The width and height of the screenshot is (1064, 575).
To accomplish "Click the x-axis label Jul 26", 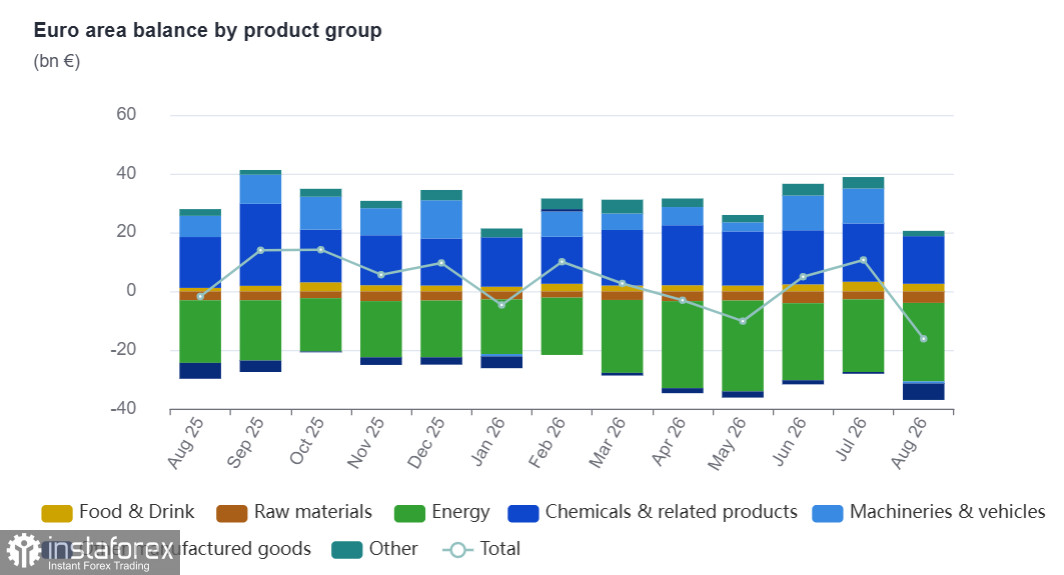I will click(x=850, y=439).
